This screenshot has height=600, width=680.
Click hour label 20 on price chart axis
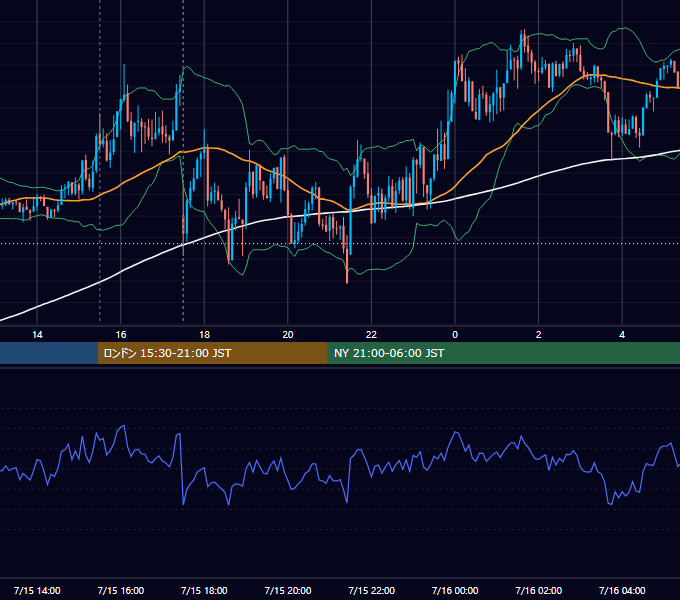click(x=288, y=335)
